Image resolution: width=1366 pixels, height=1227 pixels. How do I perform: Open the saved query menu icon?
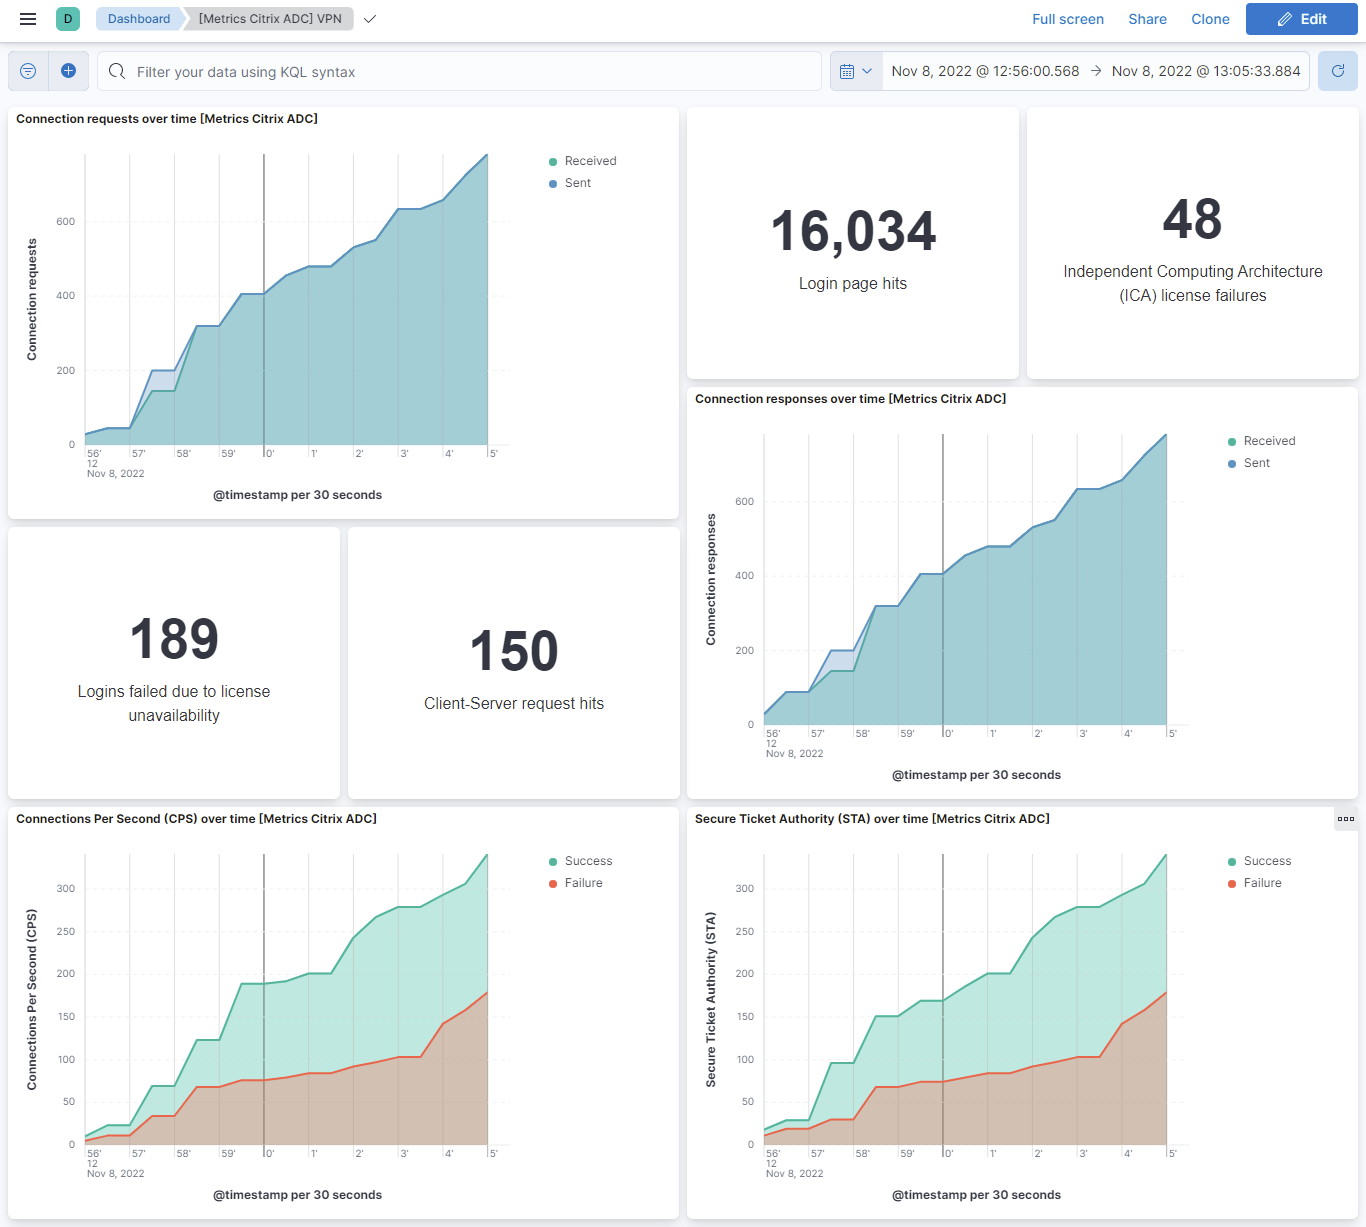click(27, 70)
